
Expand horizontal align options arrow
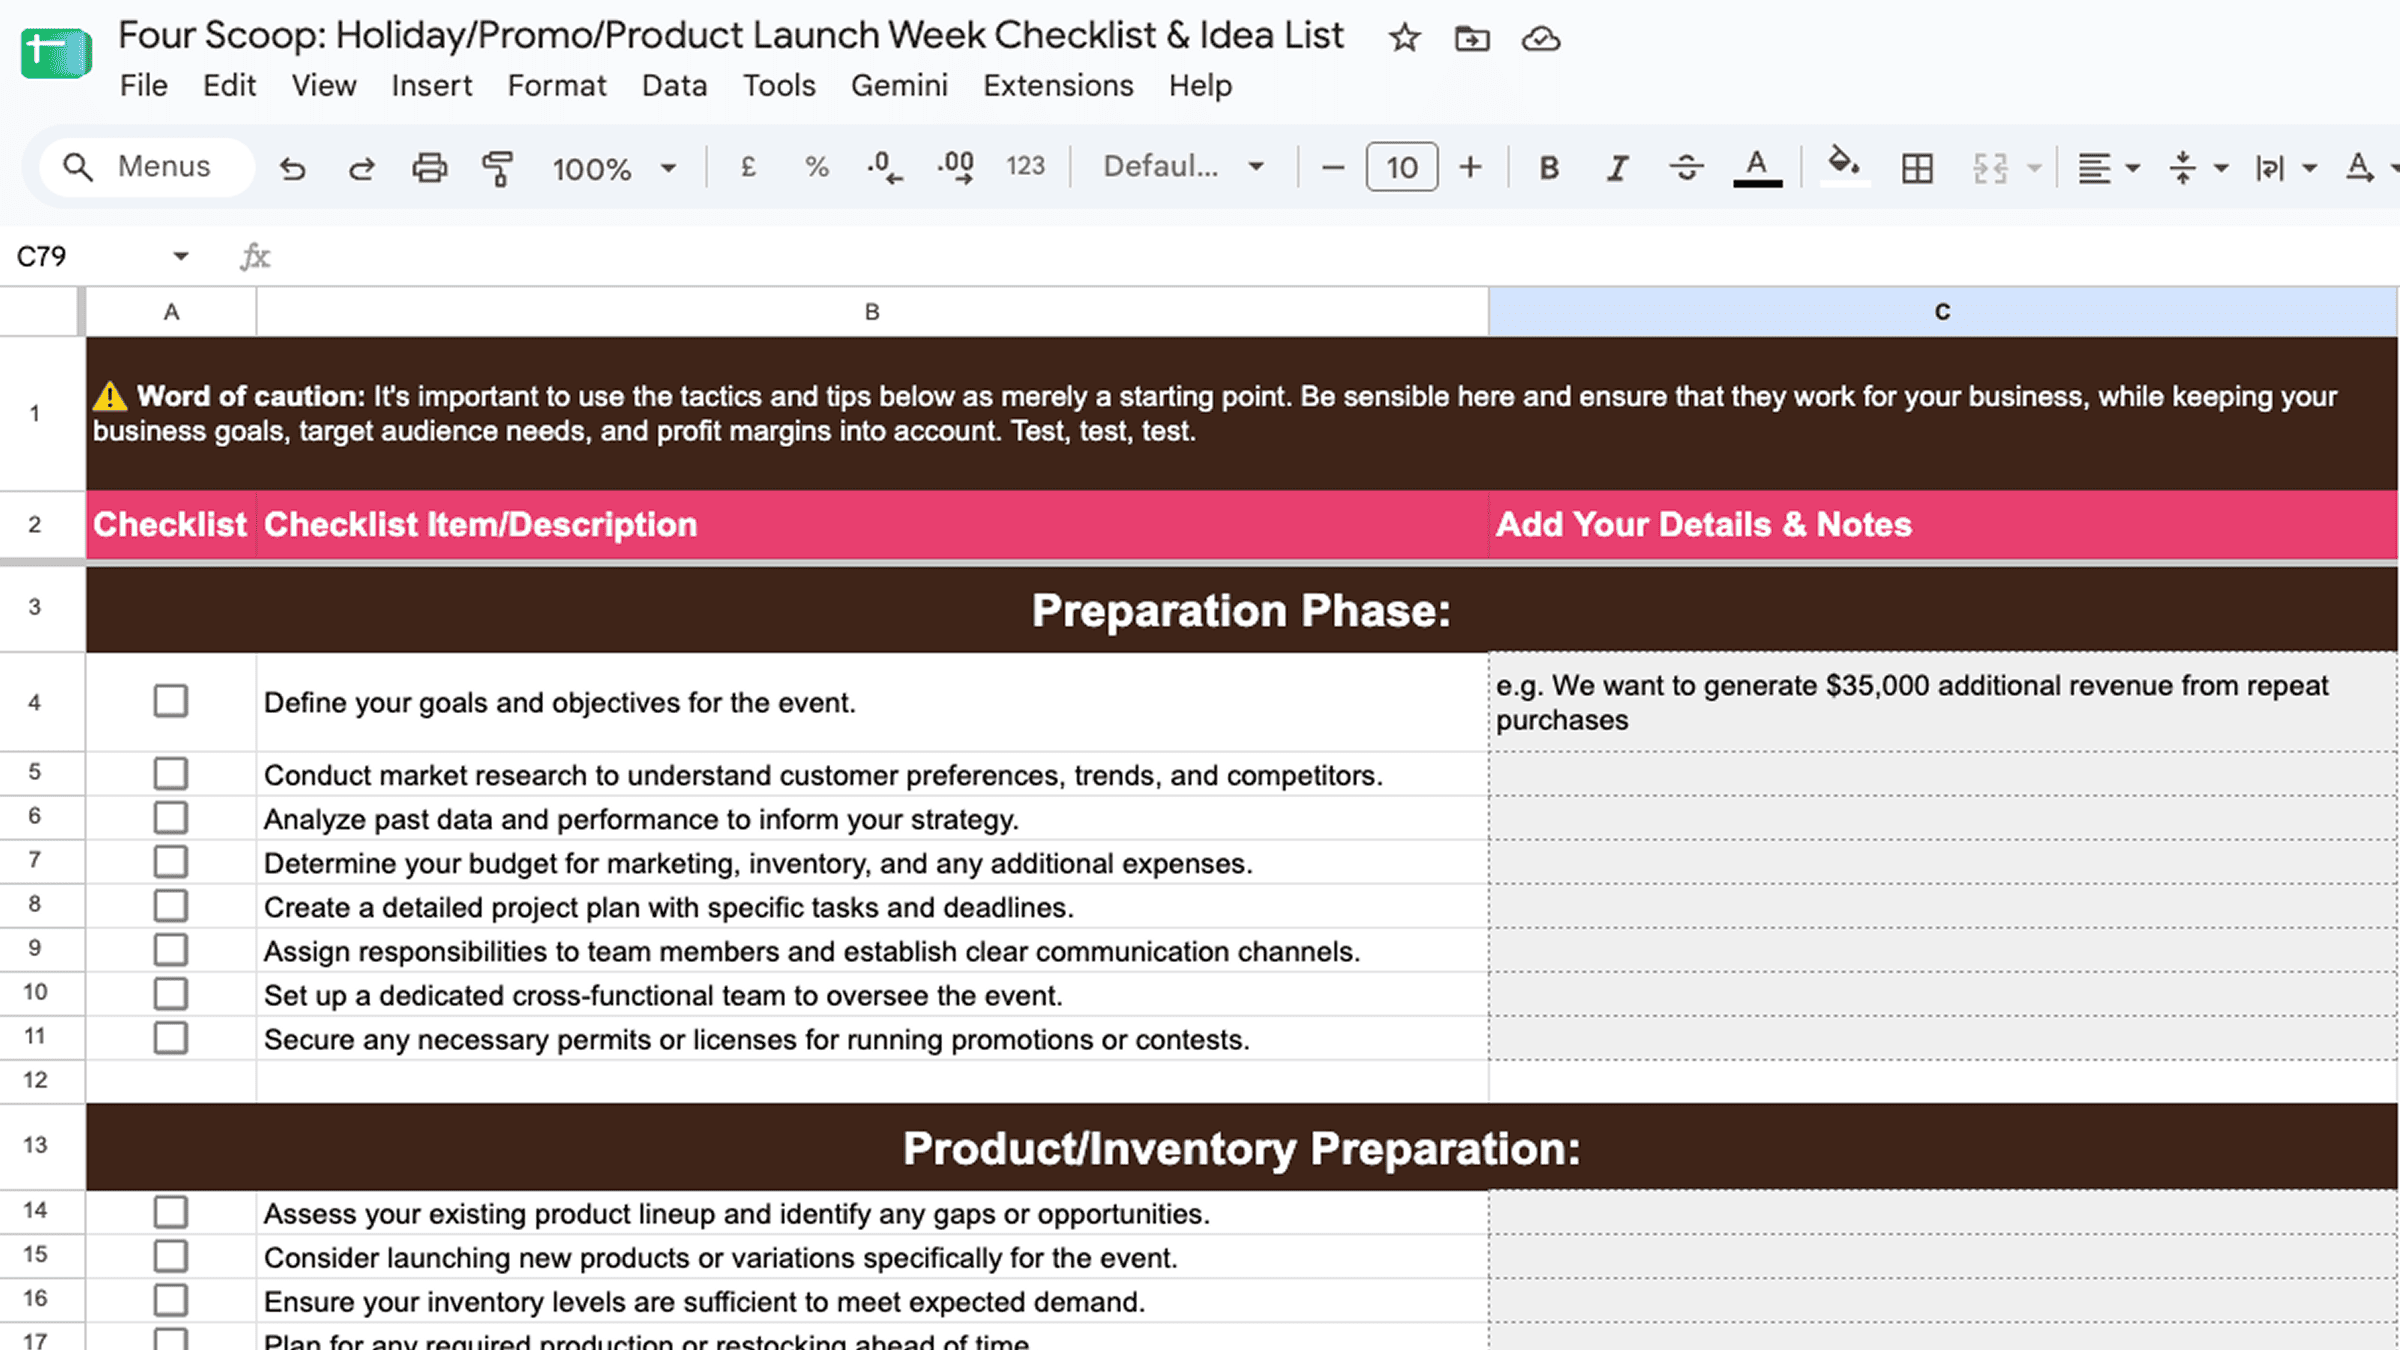click(2132, 168)
